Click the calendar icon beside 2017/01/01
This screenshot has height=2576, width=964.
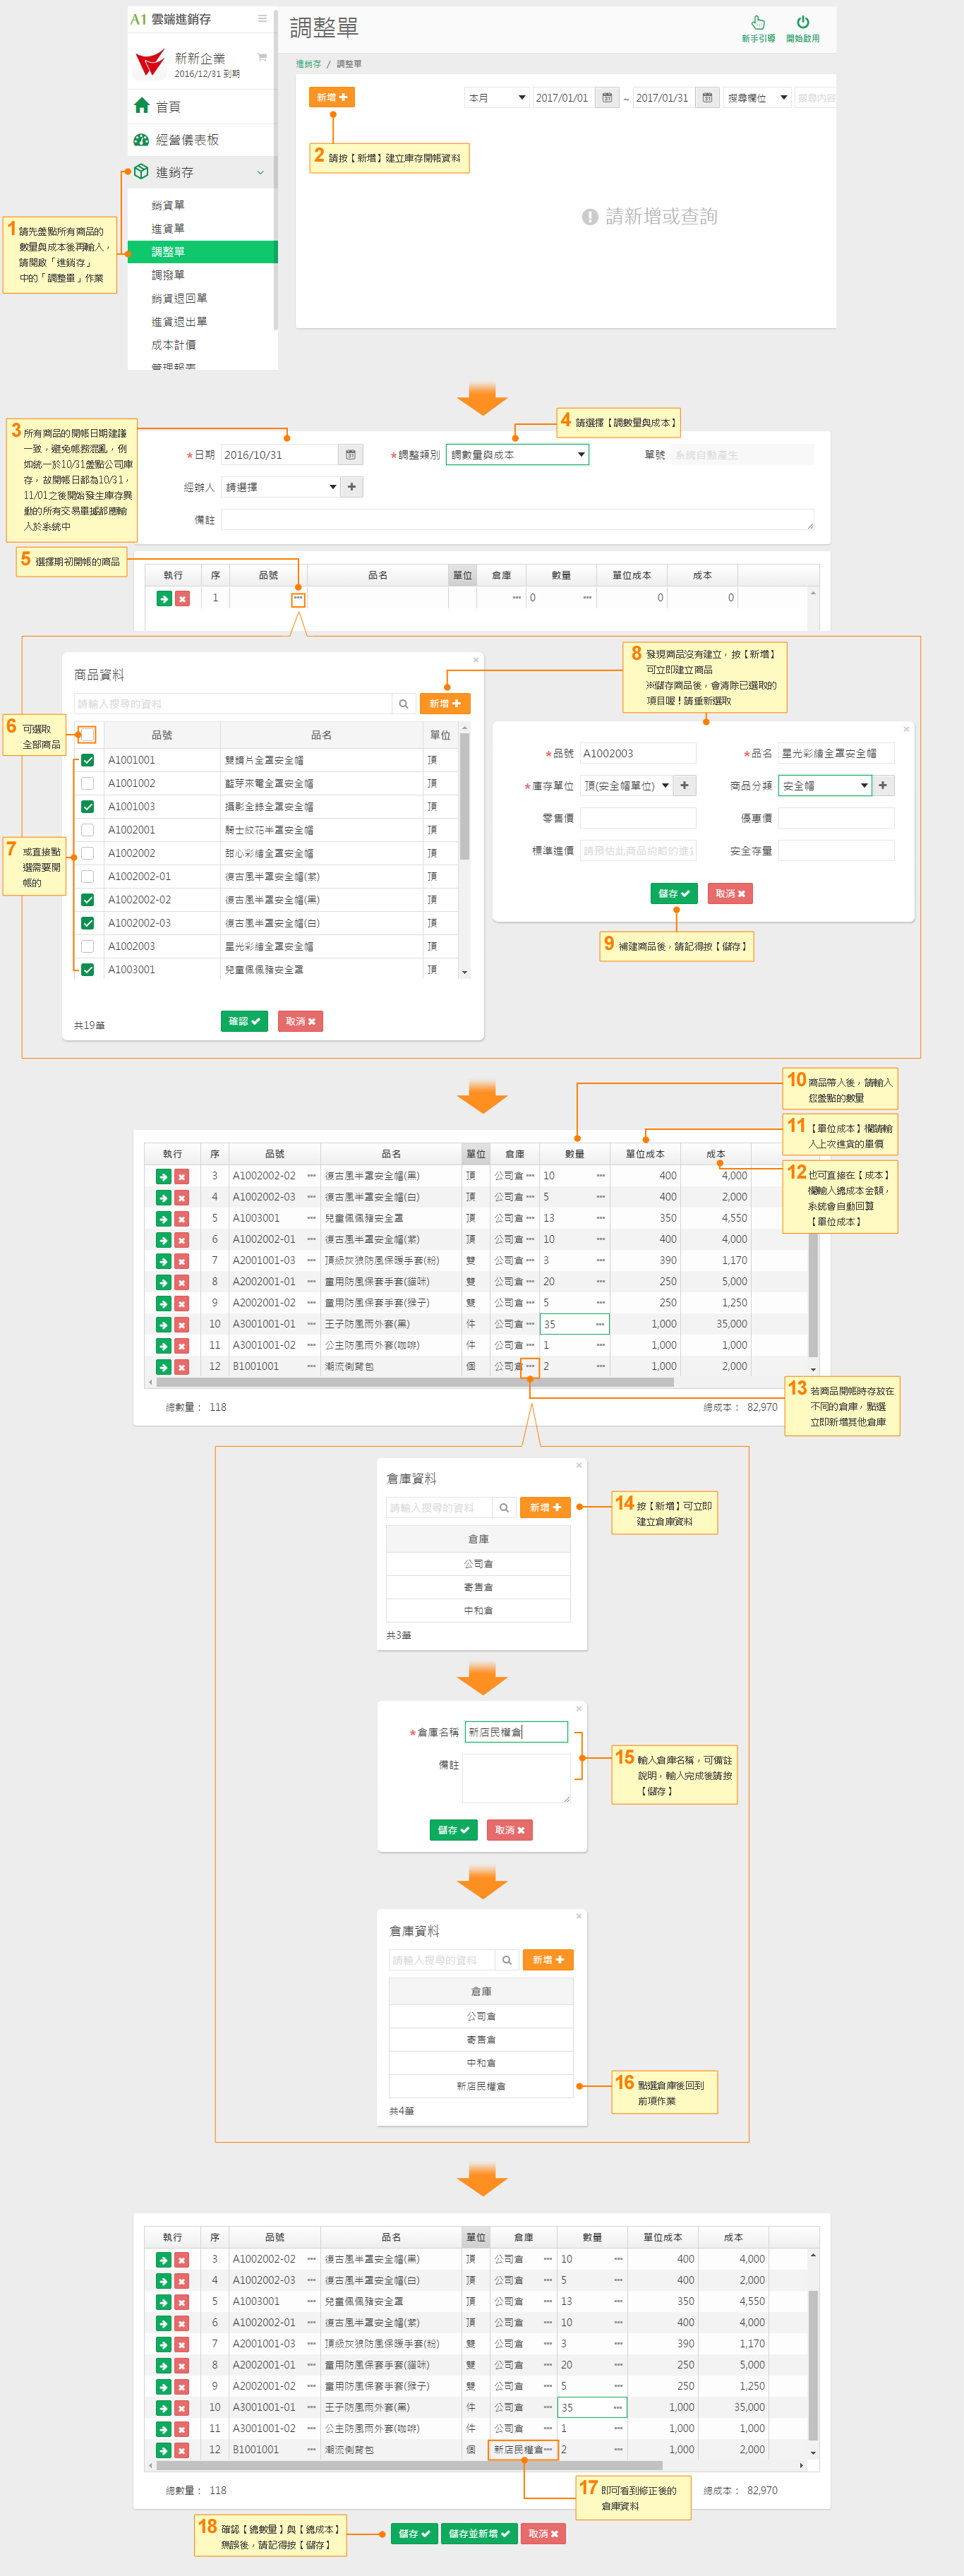607,98
